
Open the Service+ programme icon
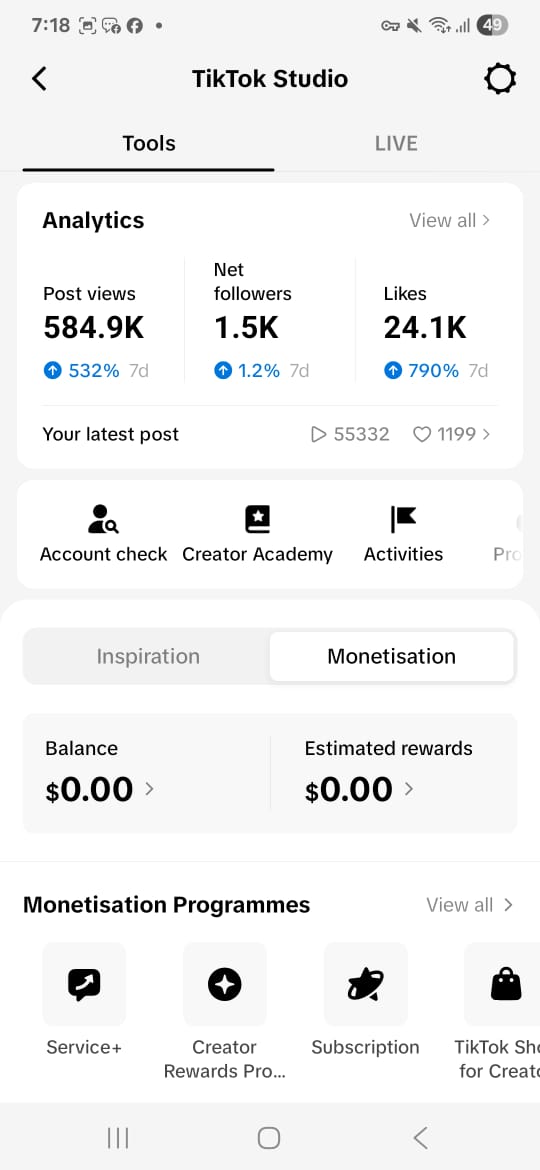tap(84, 984)
